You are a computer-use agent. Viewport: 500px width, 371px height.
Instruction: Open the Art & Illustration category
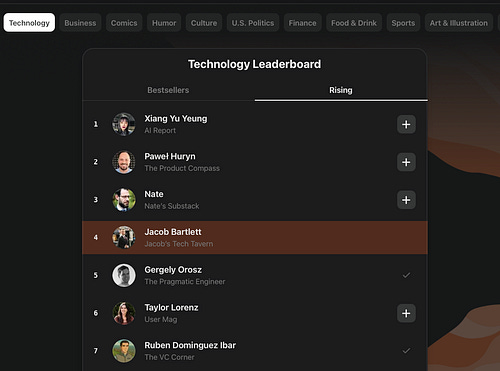coord(459,23)
